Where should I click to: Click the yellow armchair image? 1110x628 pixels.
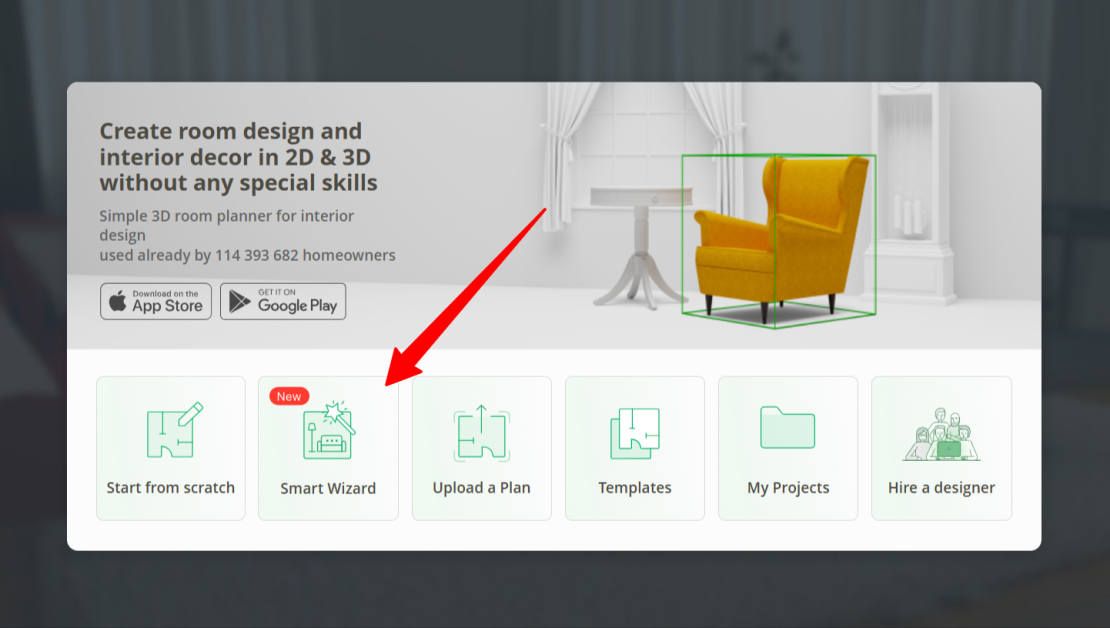pos(782,239)
